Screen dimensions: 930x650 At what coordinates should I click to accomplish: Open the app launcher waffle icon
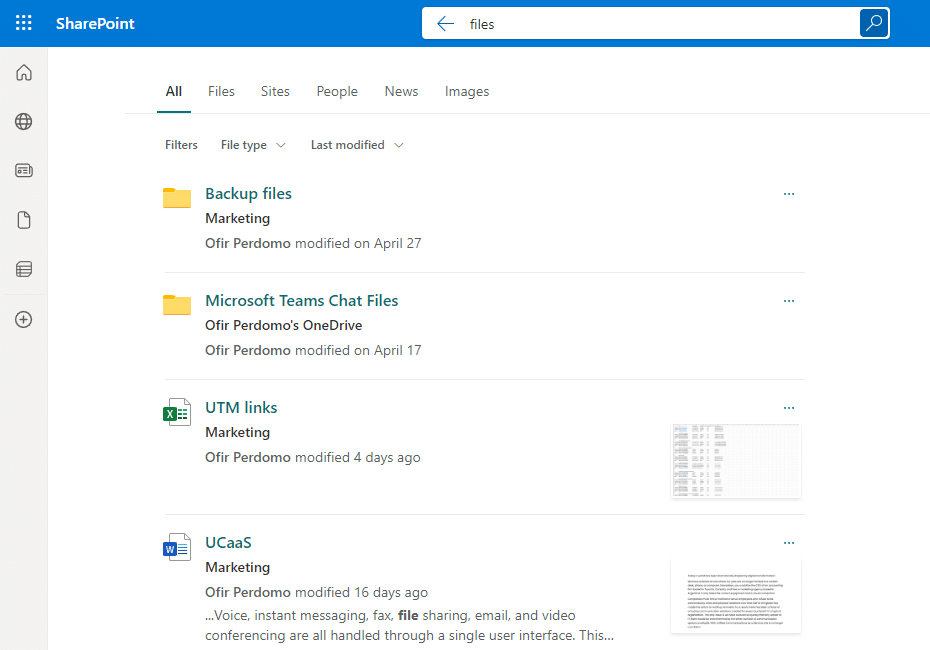pos(24,23)
